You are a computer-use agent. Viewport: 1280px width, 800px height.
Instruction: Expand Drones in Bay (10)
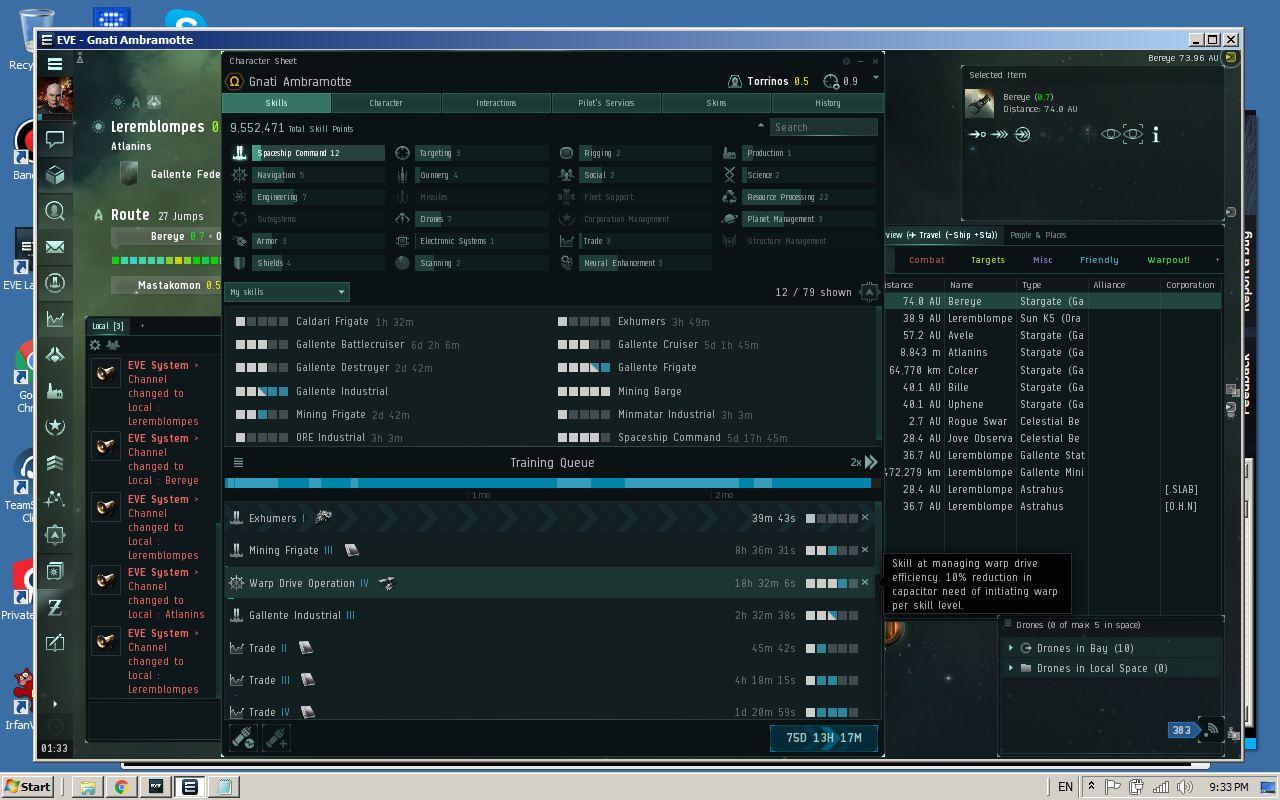(x=1011, y=648)
